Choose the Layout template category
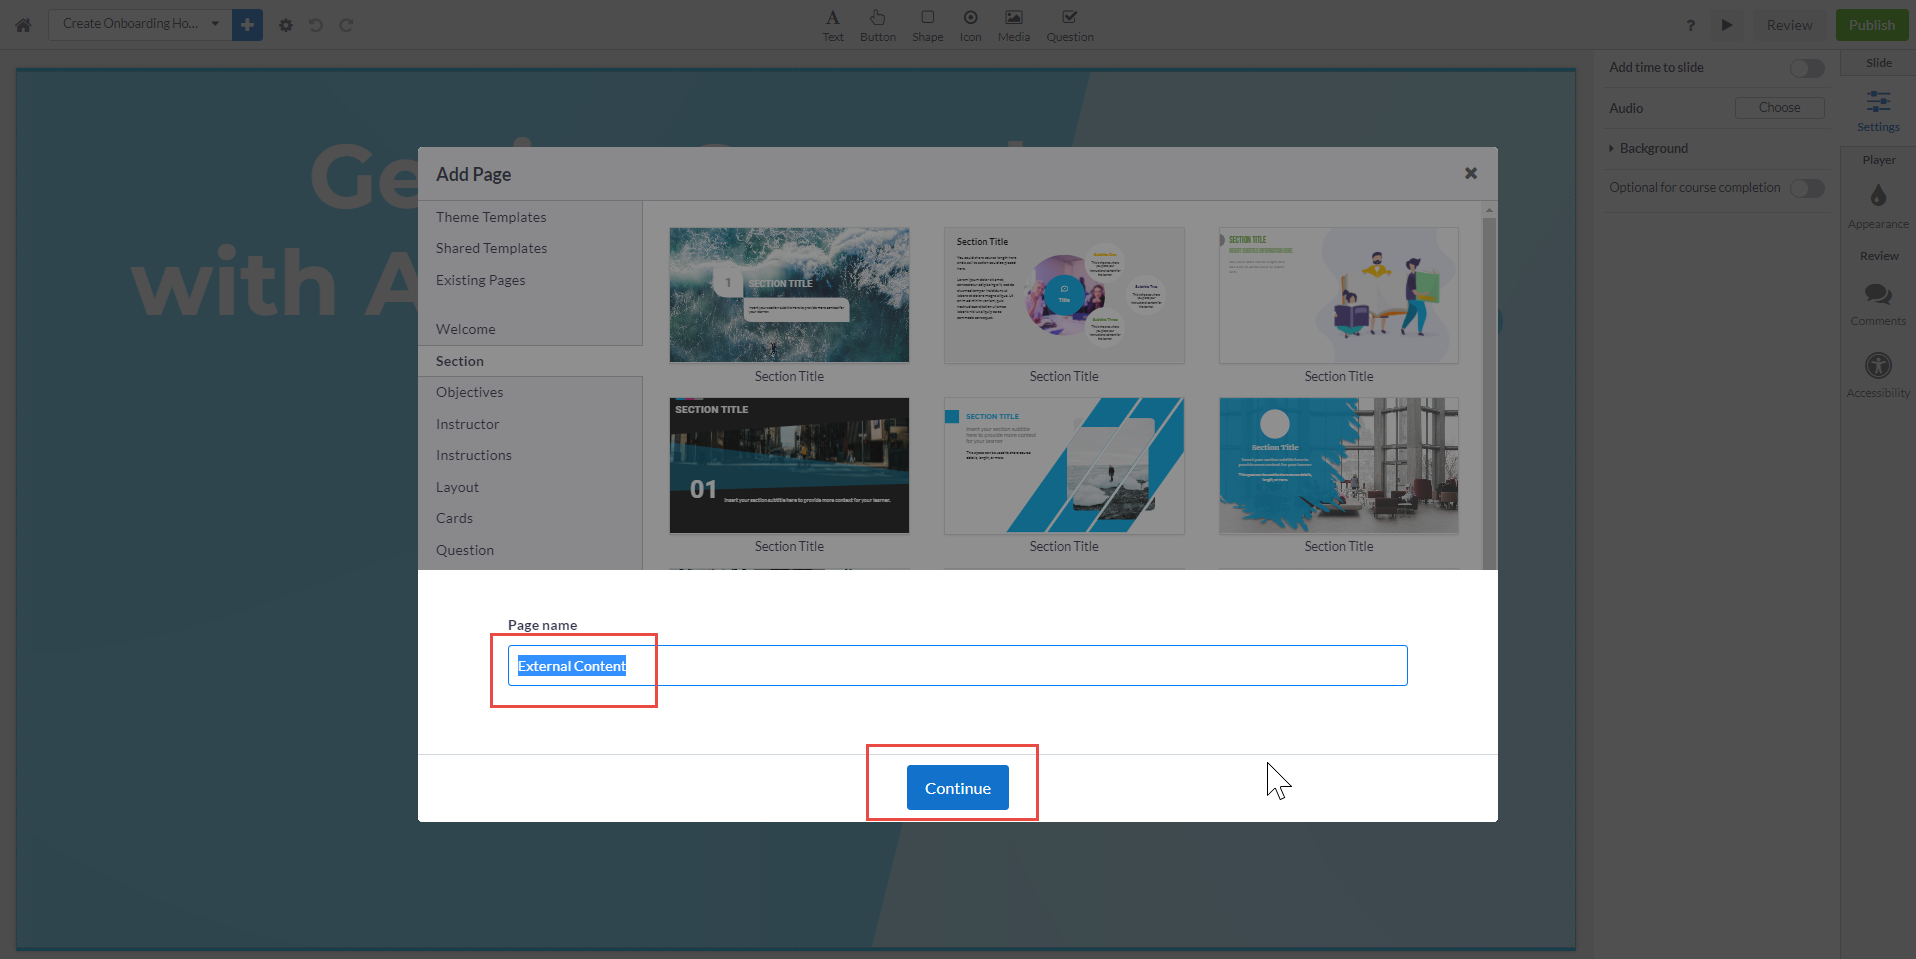 (457, 487)
